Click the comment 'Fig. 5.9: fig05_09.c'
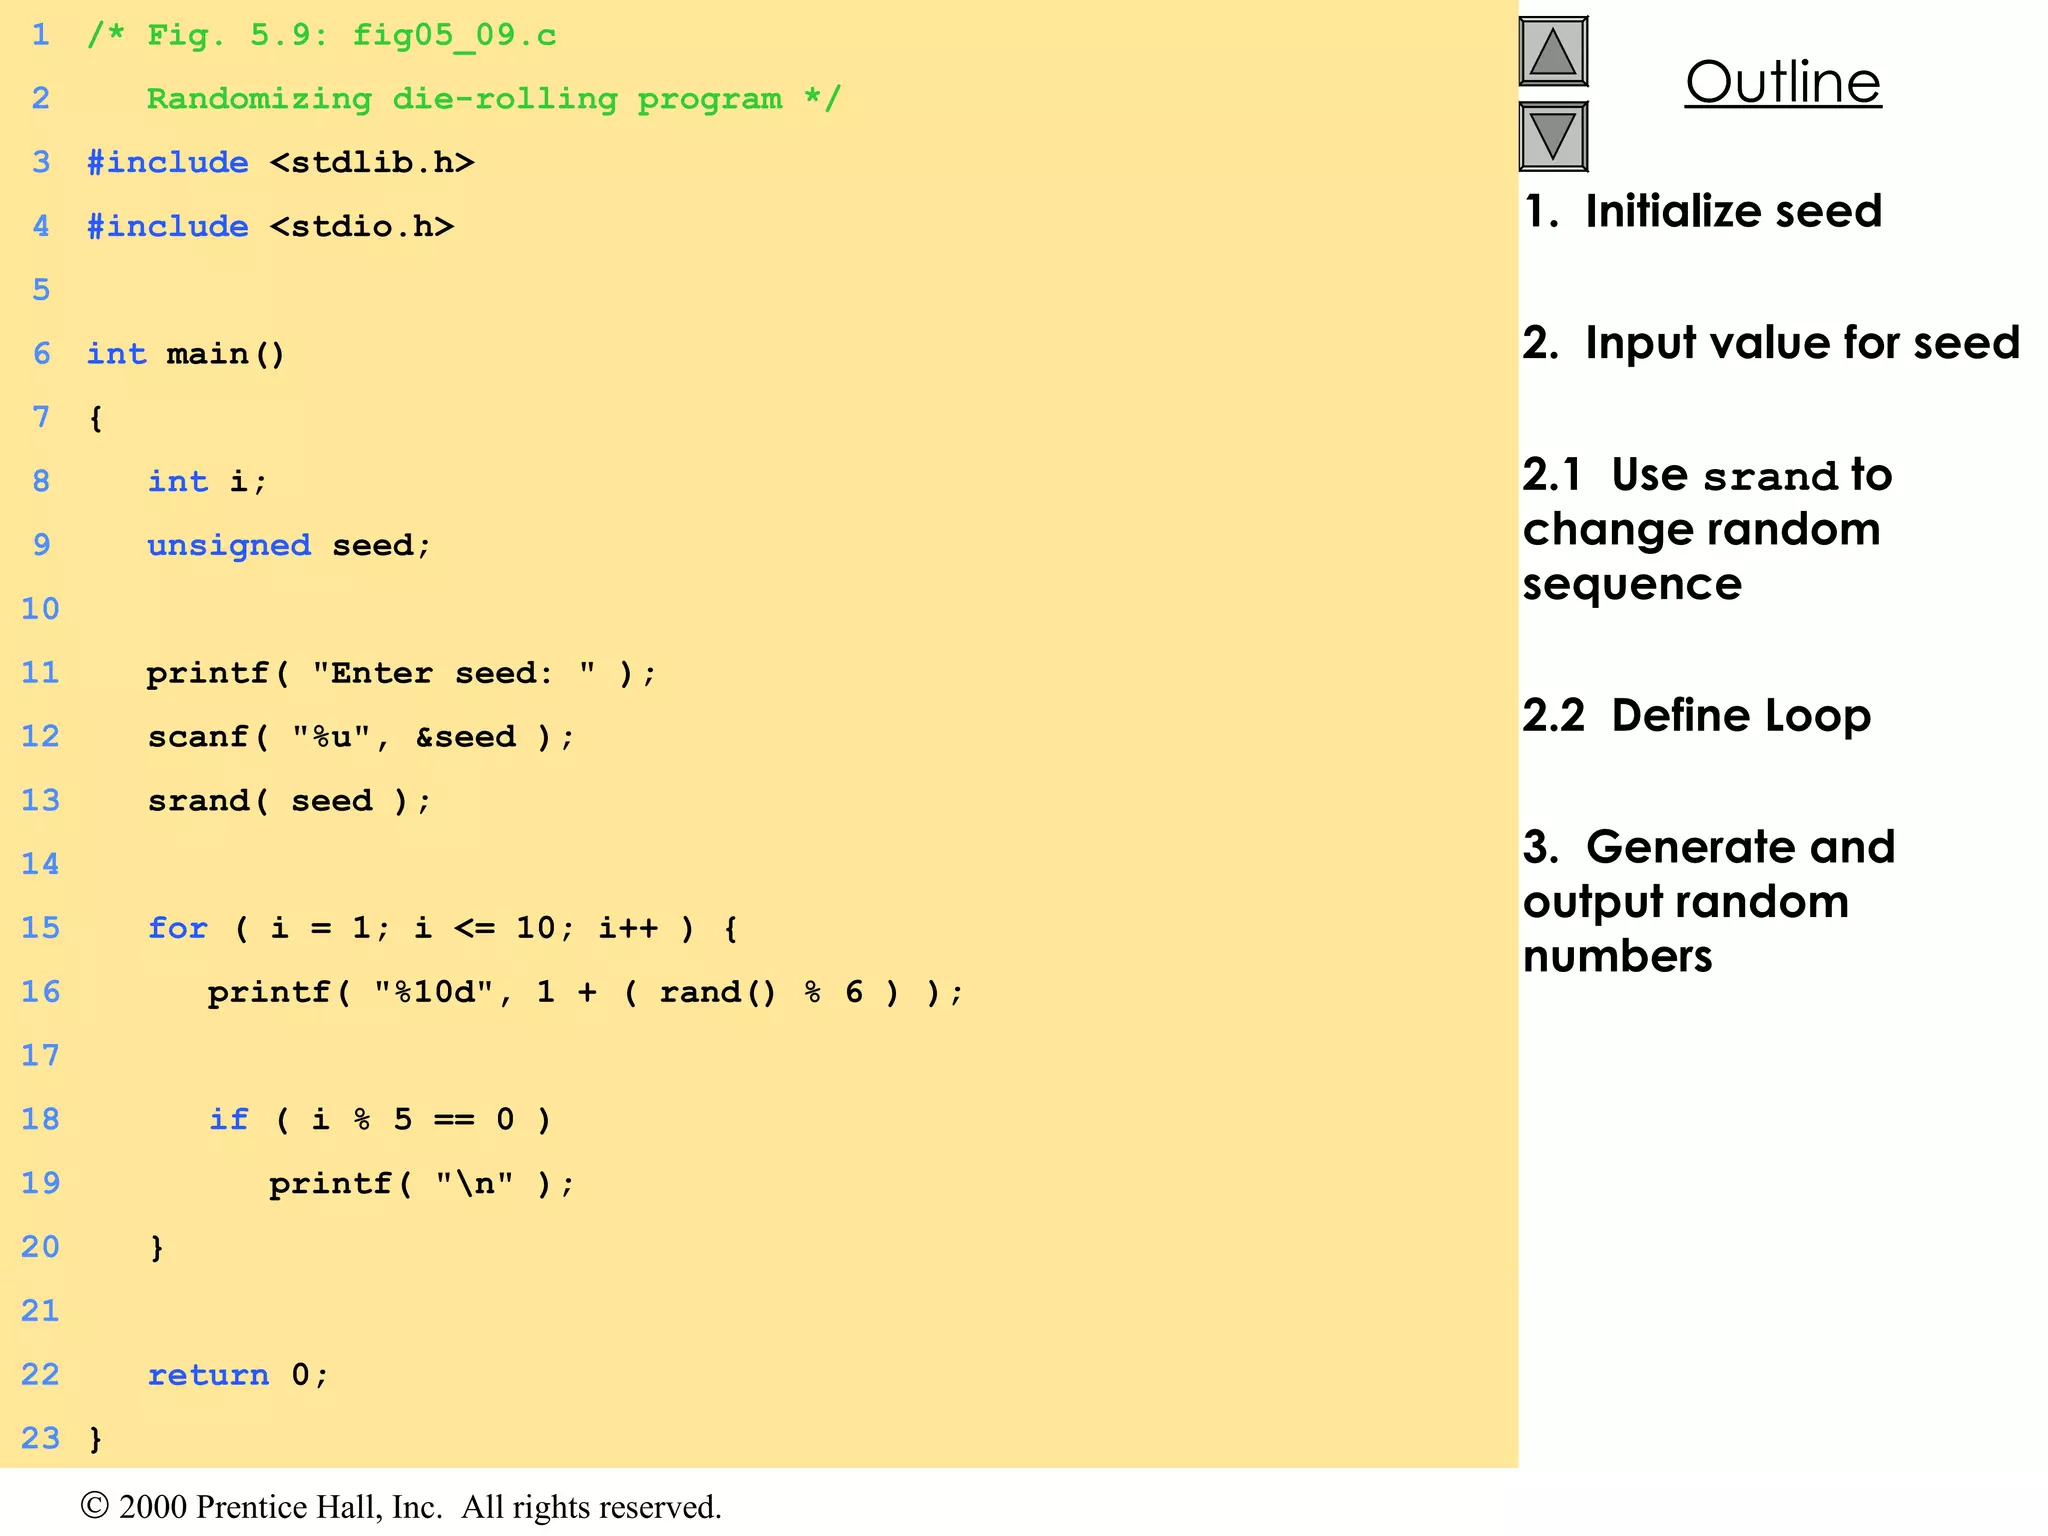 click(321, 36)
